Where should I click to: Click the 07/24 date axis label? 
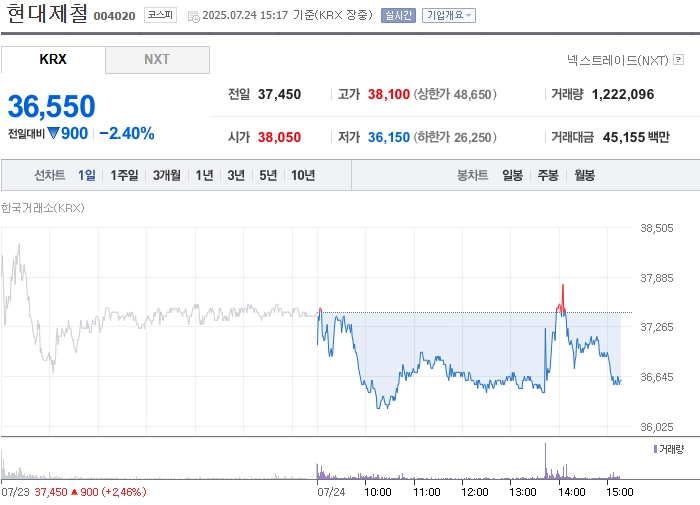tap(331, 492)
